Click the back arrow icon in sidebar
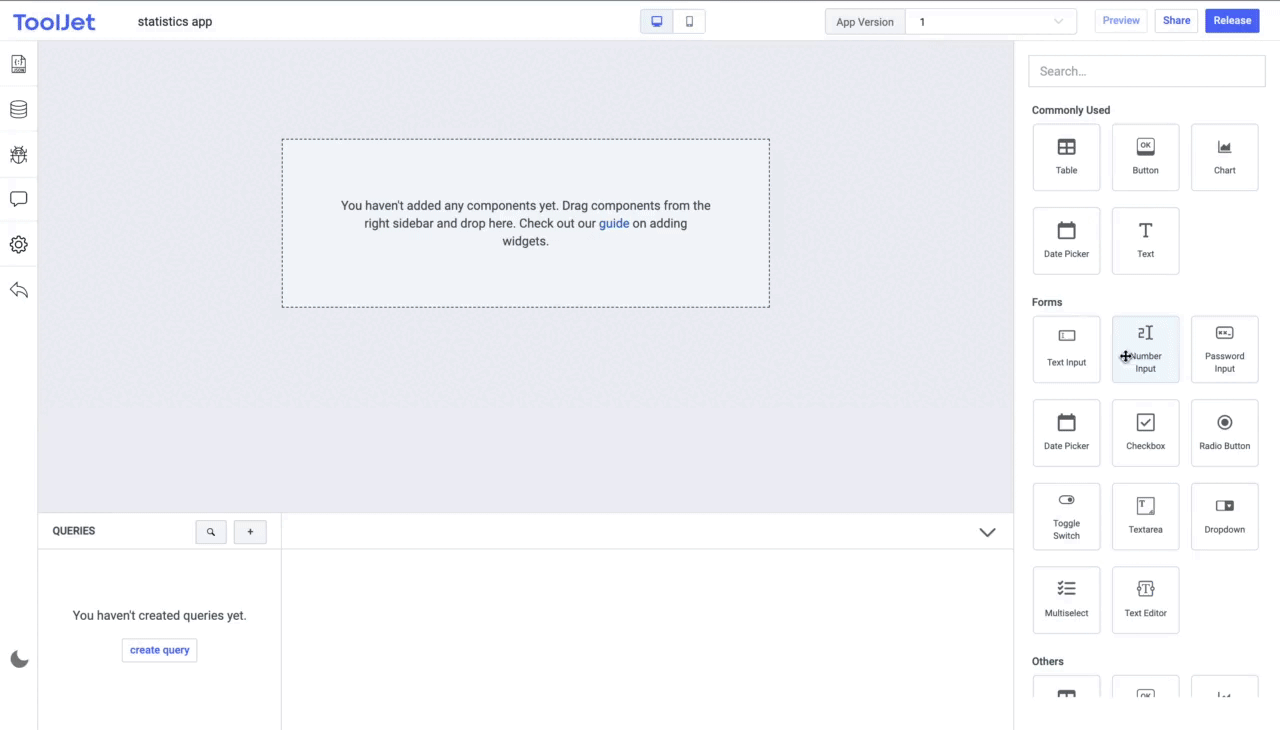The width and height of the screenshot is (1280, 730). coord(18,290)
